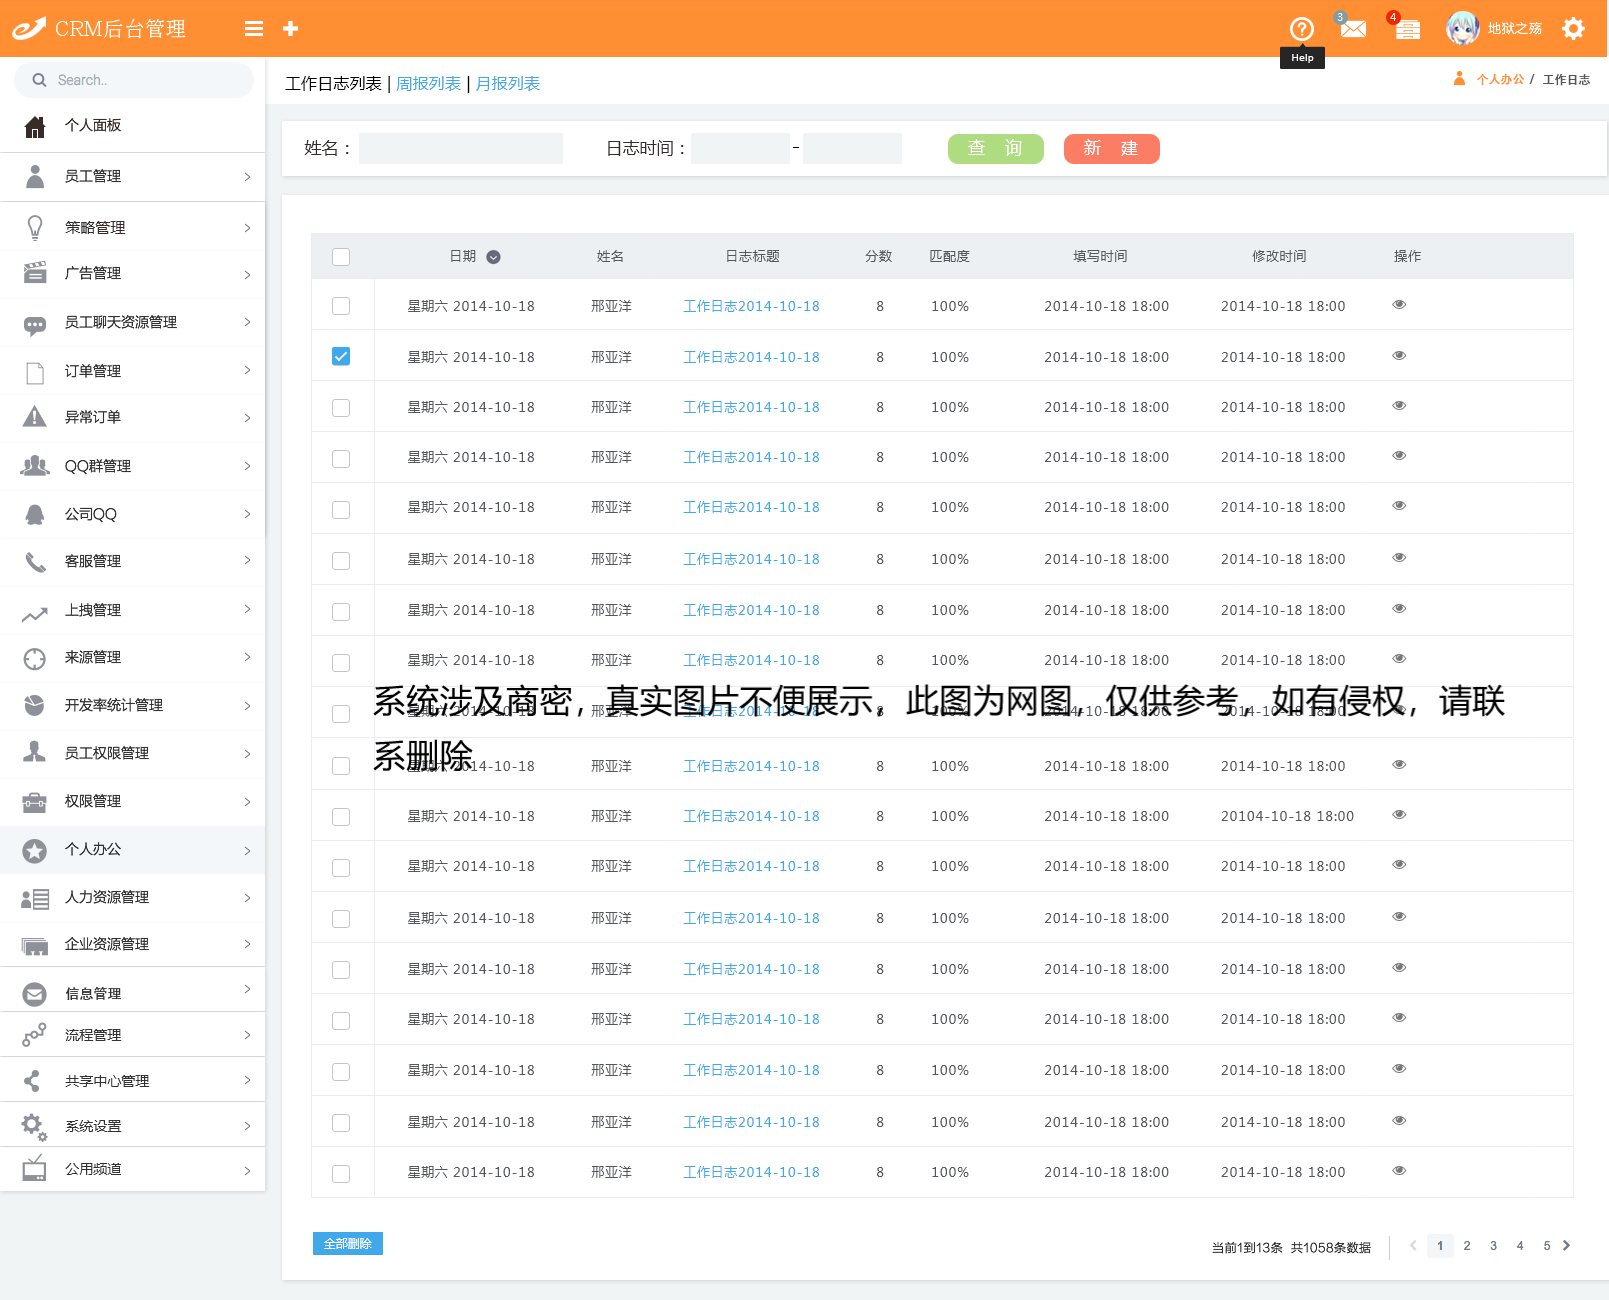Expand 员工管理 sidebar chevron
Screen dimensions: 1609x1300
coord(247,177)
